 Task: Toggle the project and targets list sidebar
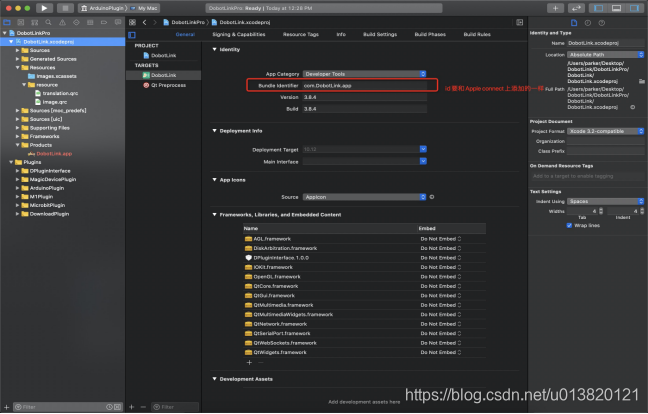pos(132,35)
